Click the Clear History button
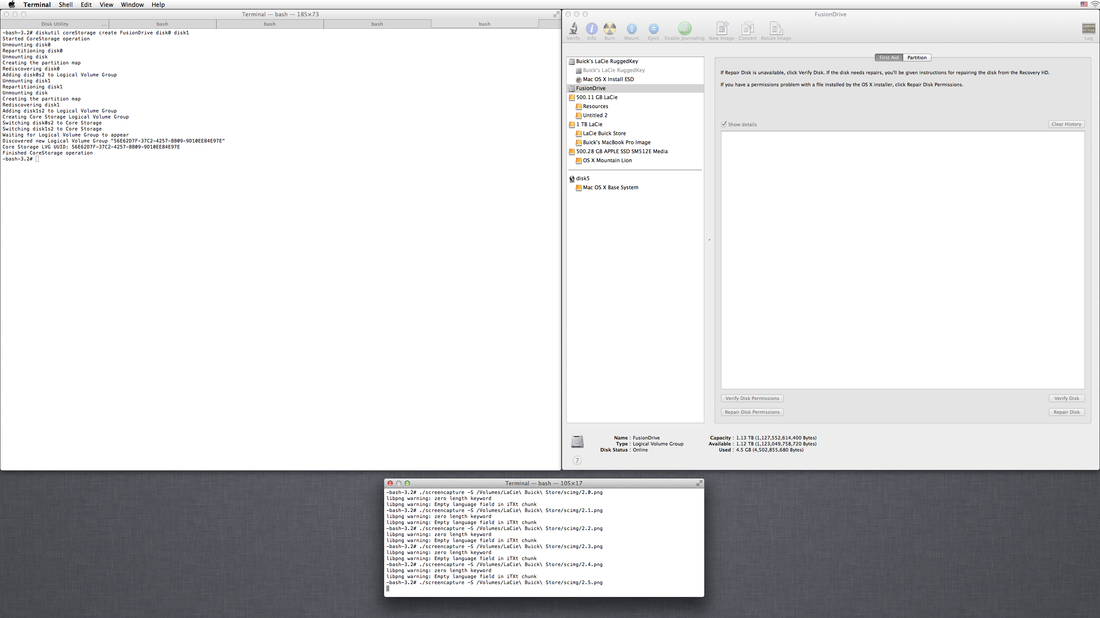The image size is (1100, 618). [x=1066, y=124]
